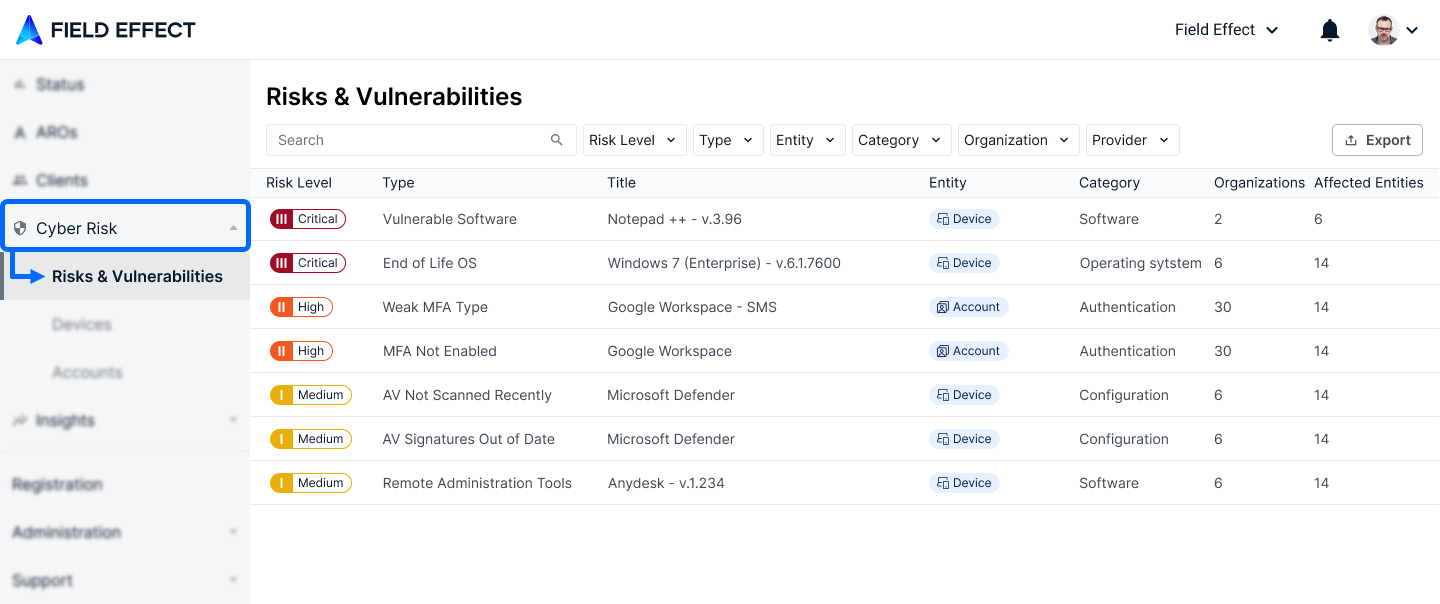Click the AROs sidebar icon
This screenshot has height=604, width=1440.
click(x=20, y=132)
